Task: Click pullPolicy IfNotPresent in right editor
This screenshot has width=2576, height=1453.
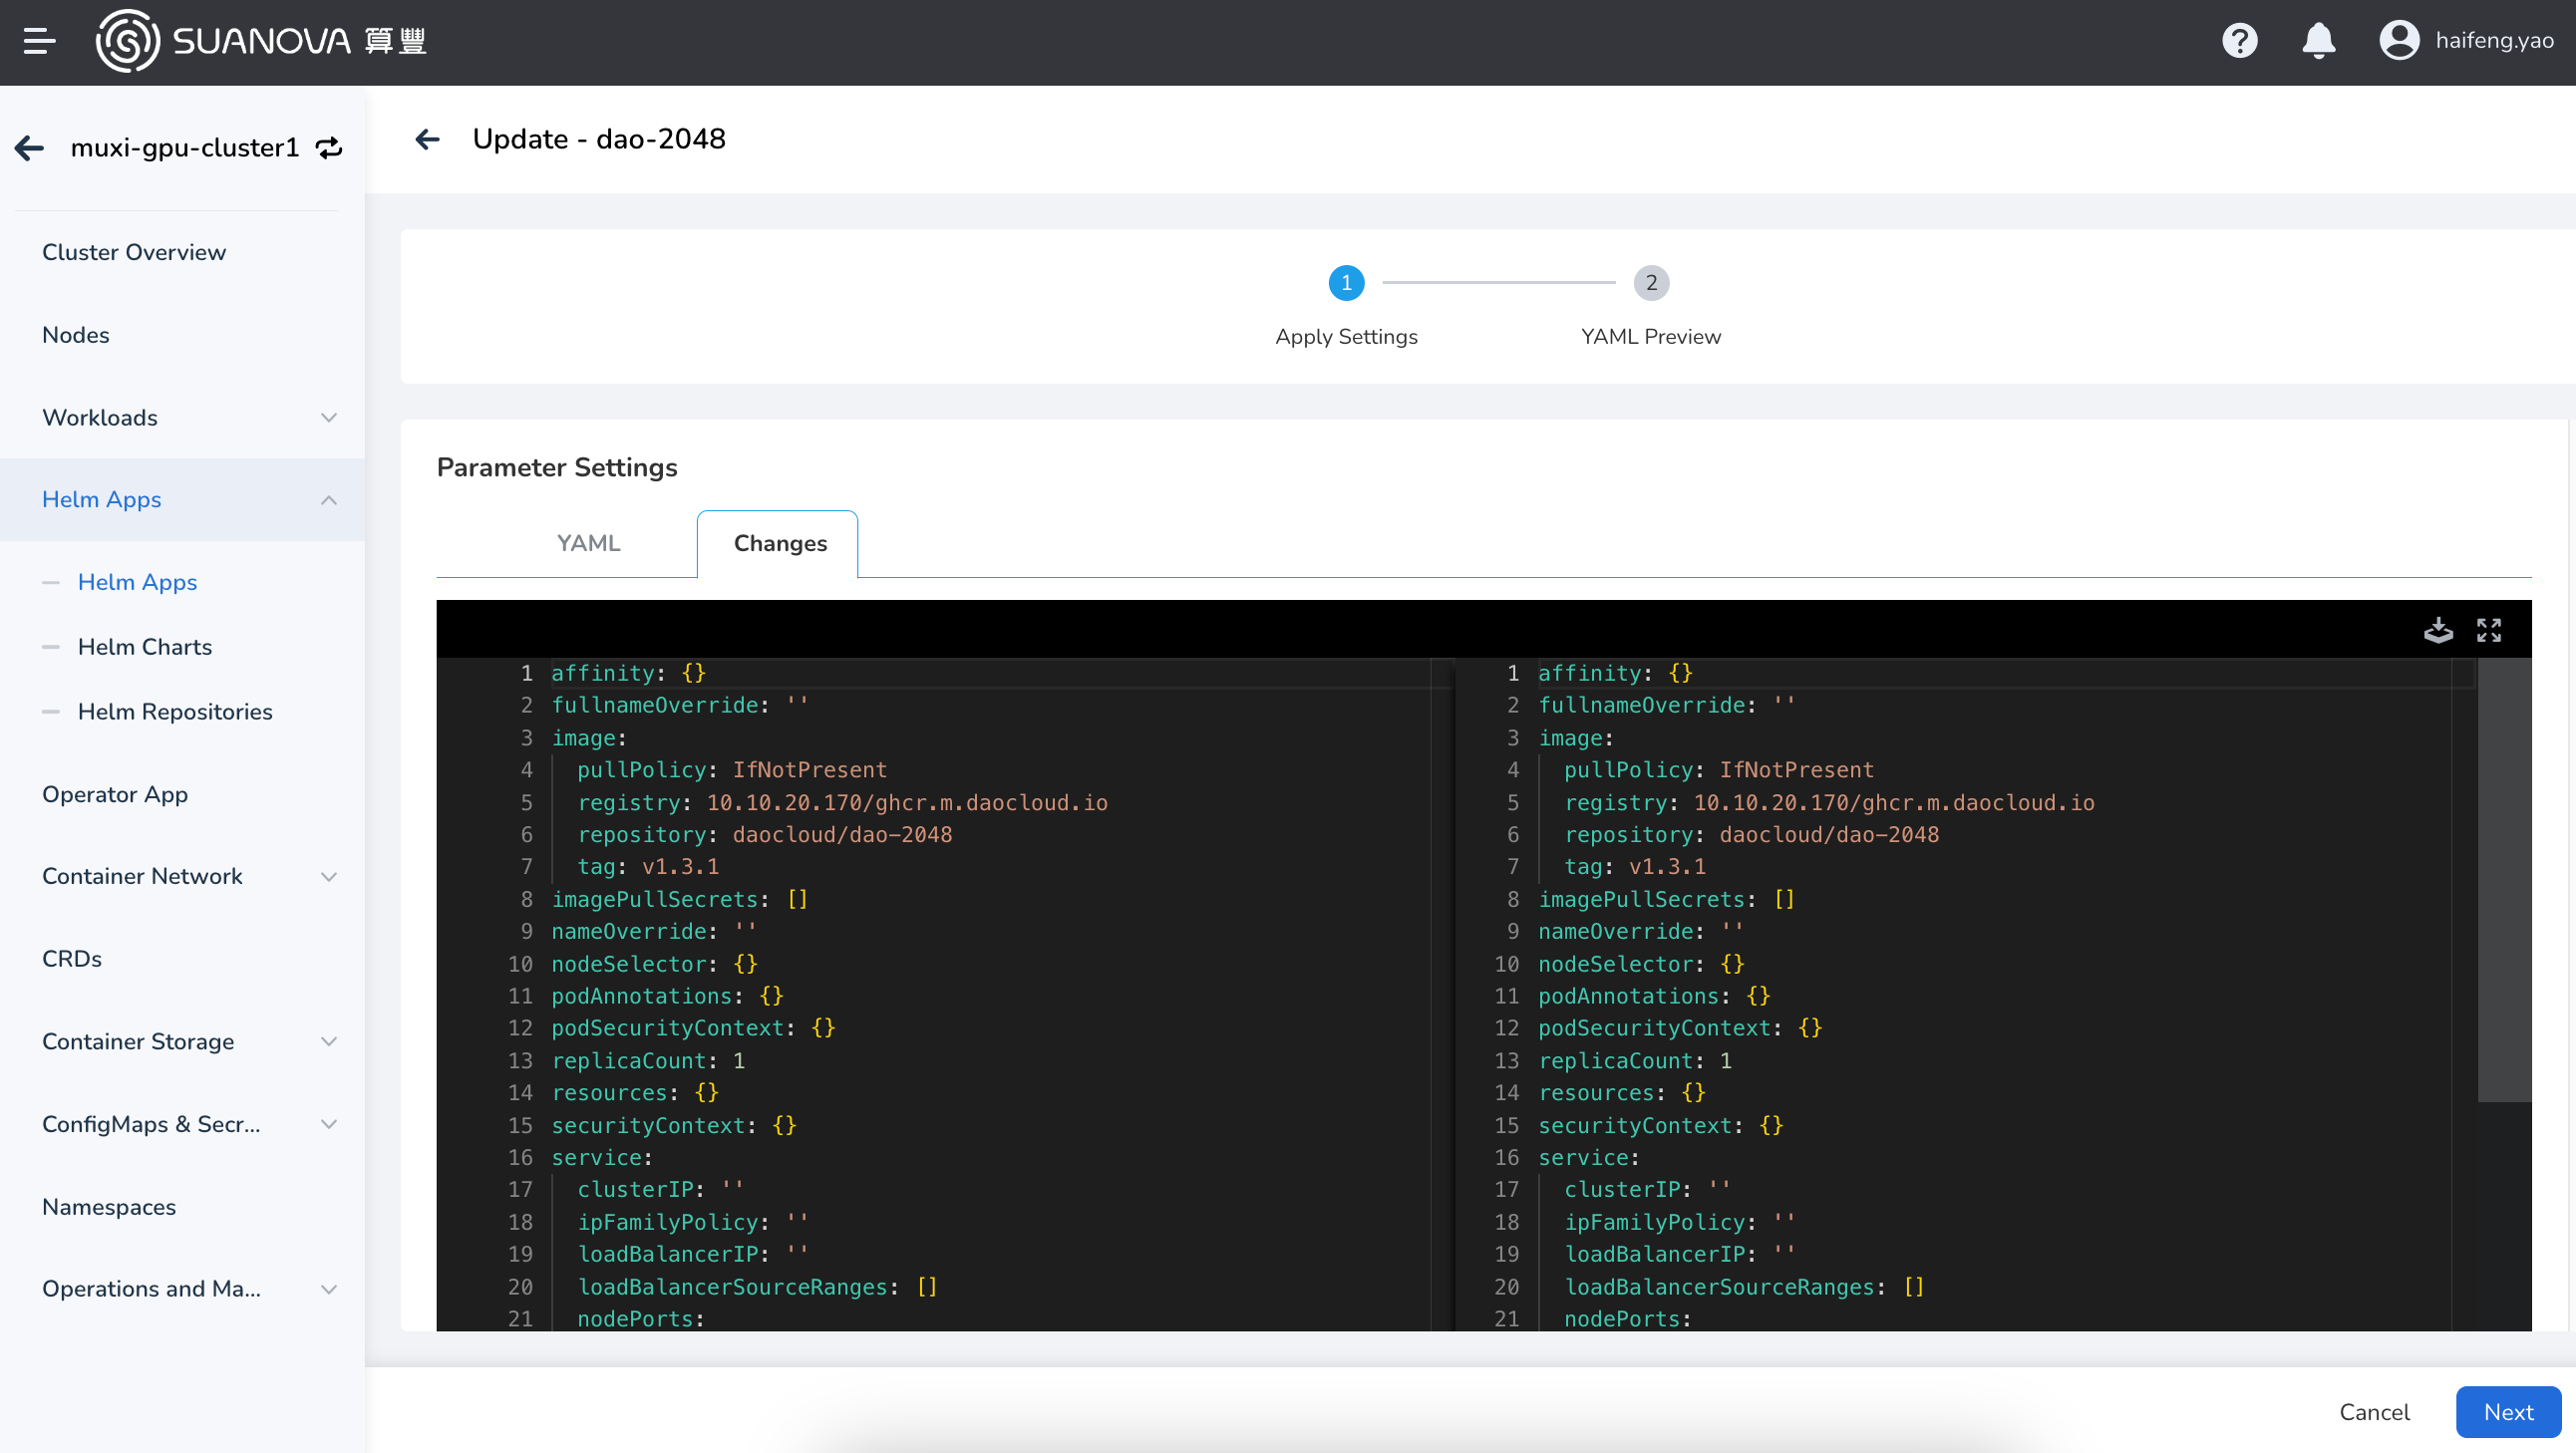Action: click(1718, 770)
